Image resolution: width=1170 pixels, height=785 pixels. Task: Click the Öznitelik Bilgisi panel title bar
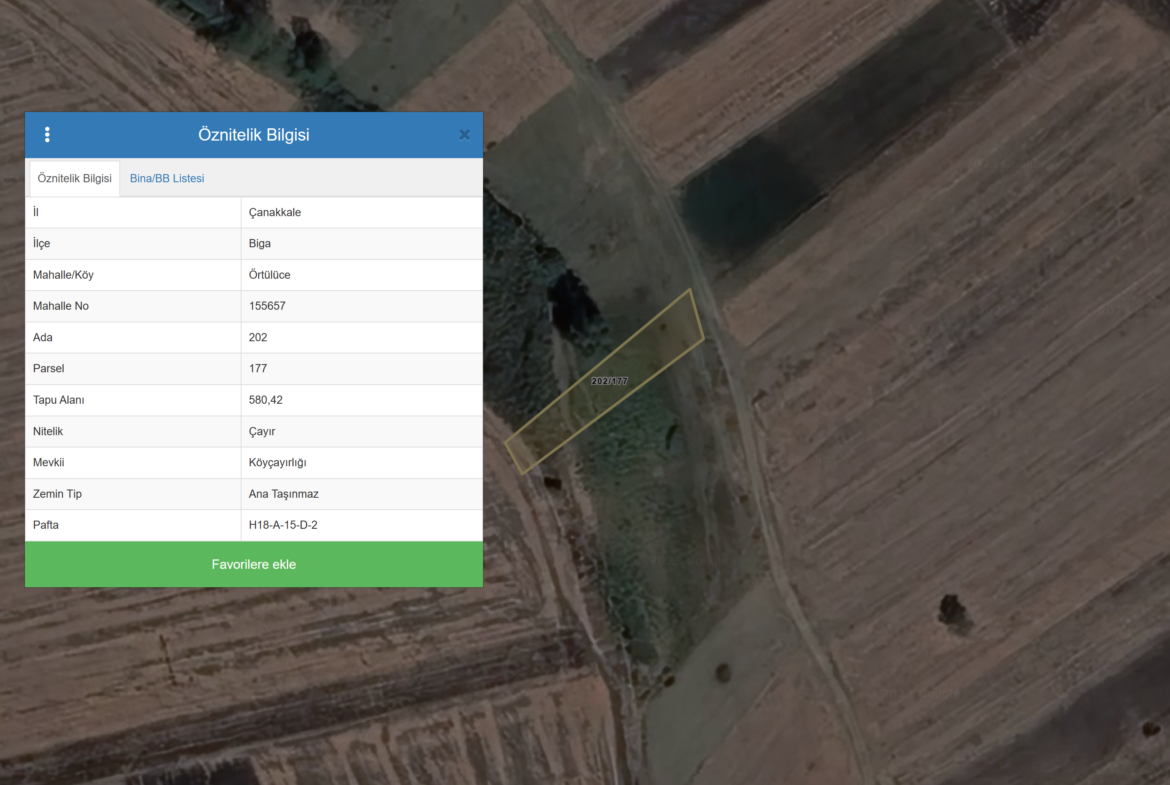pos(254,135)
